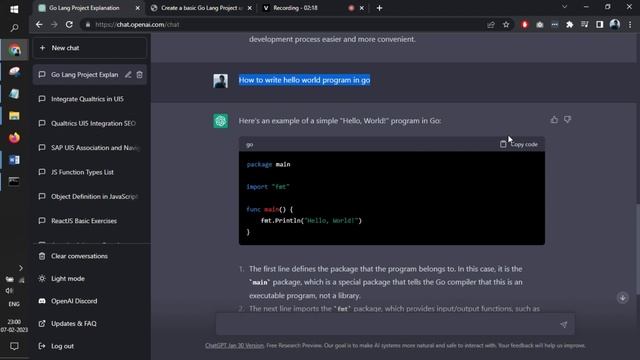Close the Go Lang Project Explanation tab

(138, 8)
